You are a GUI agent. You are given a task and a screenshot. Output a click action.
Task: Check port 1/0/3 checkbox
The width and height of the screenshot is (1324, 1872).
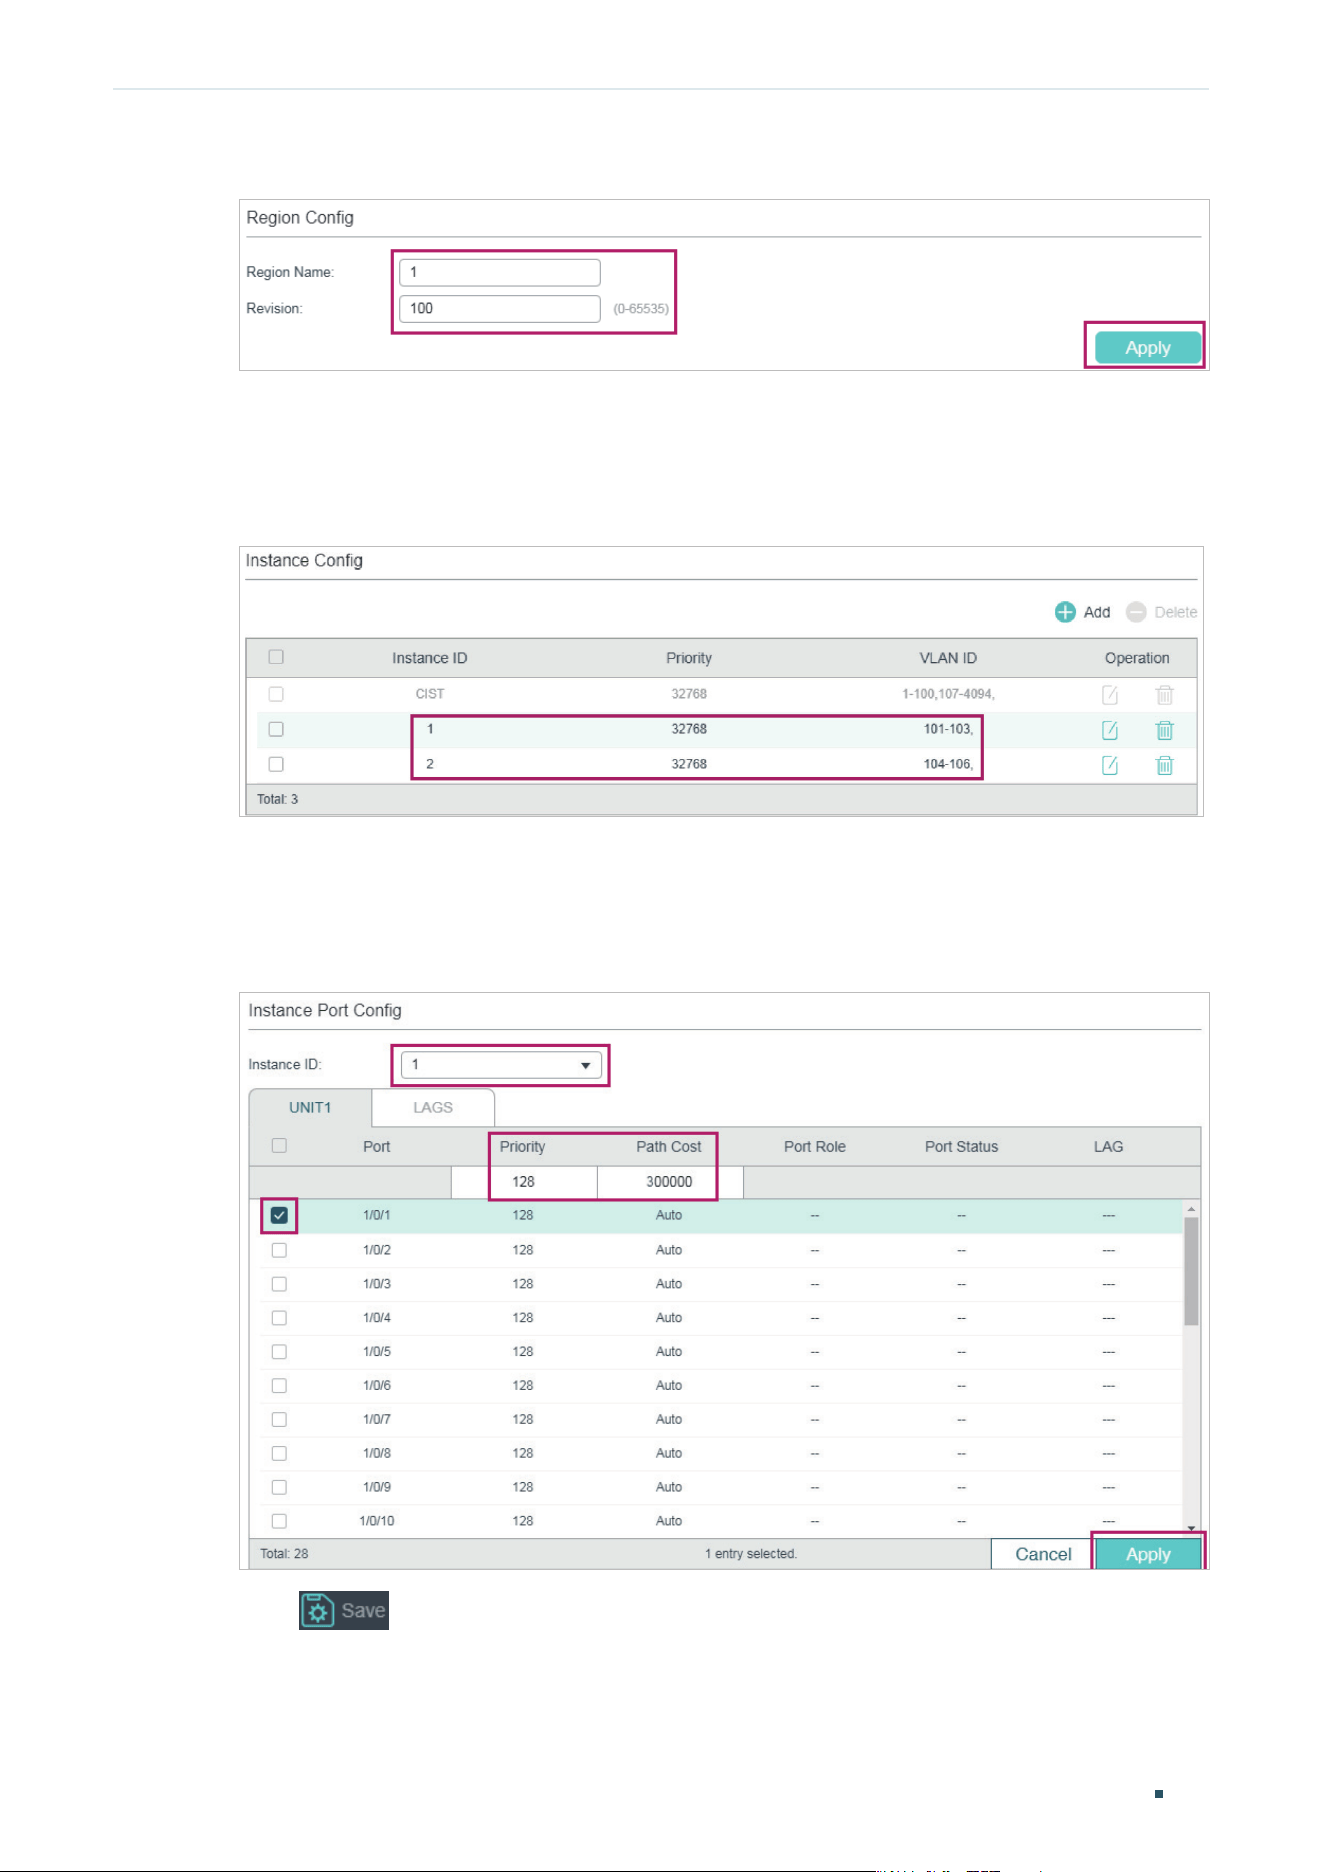(279, 1284)
